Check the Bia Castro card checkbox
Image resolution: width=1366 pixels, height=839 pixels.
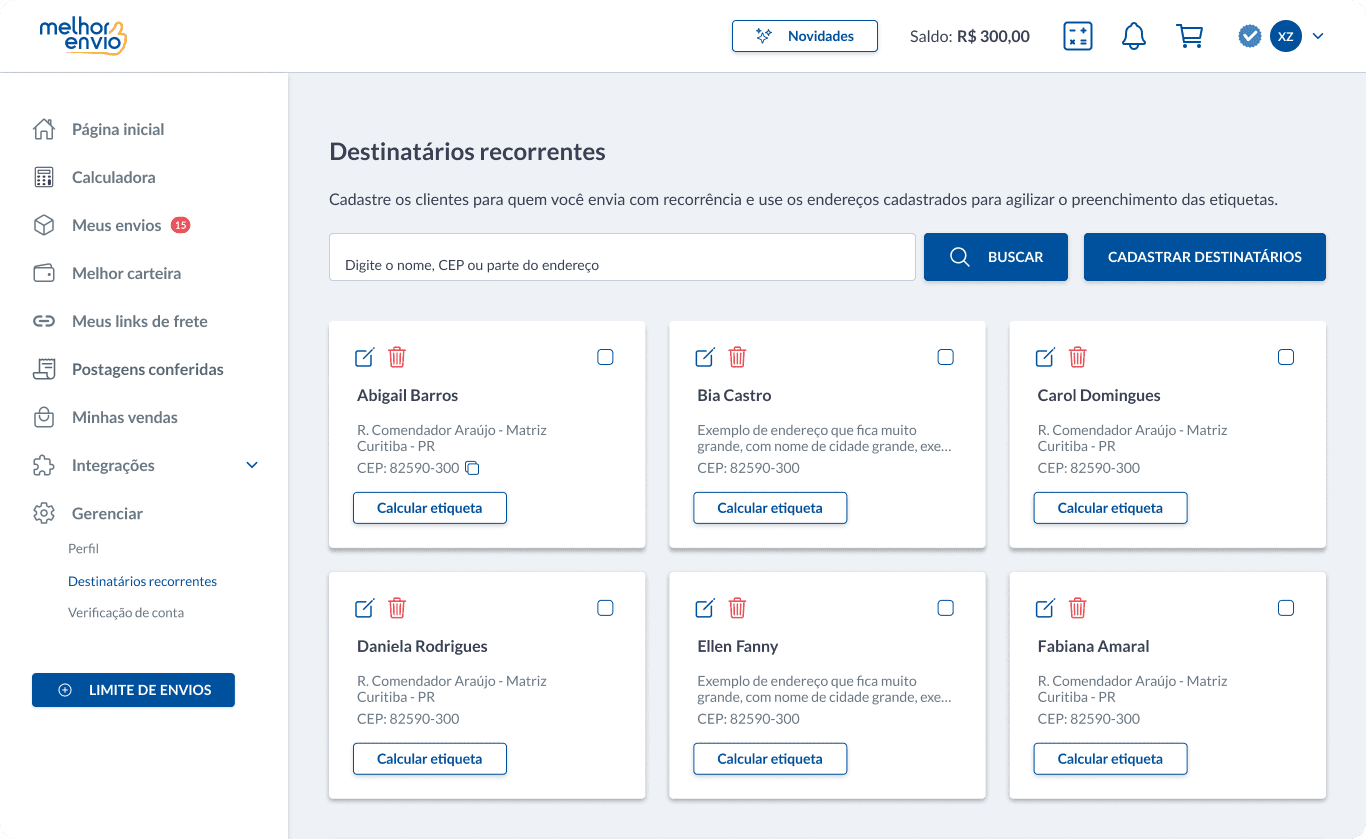tap(946, 357)
